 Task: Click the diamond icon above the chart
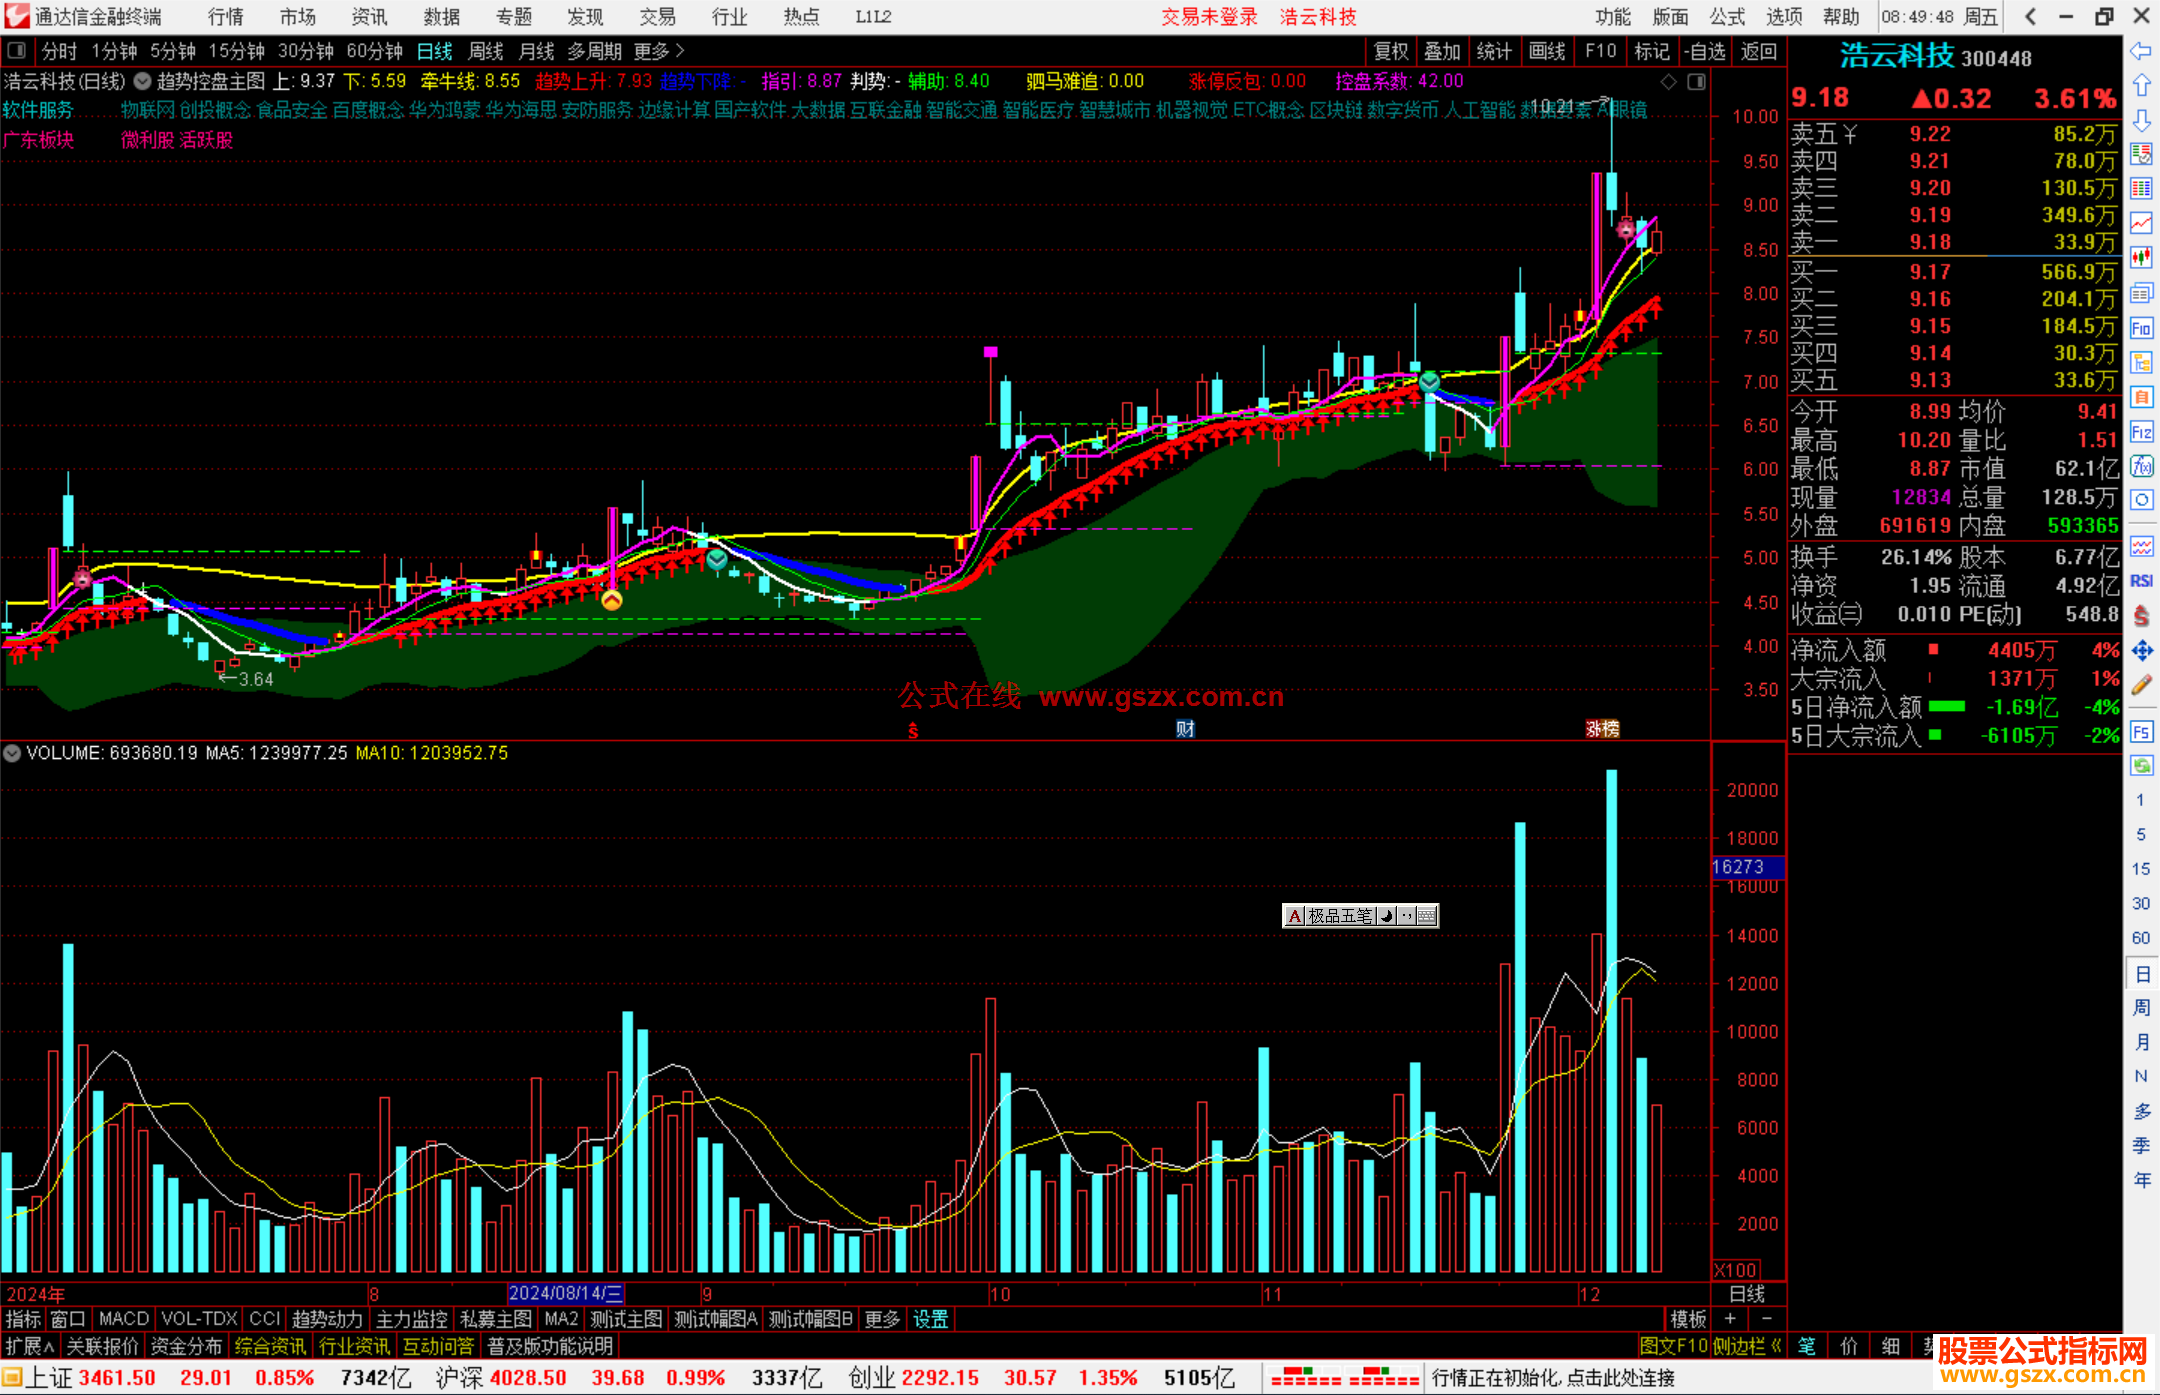(x=1668, y=82)
